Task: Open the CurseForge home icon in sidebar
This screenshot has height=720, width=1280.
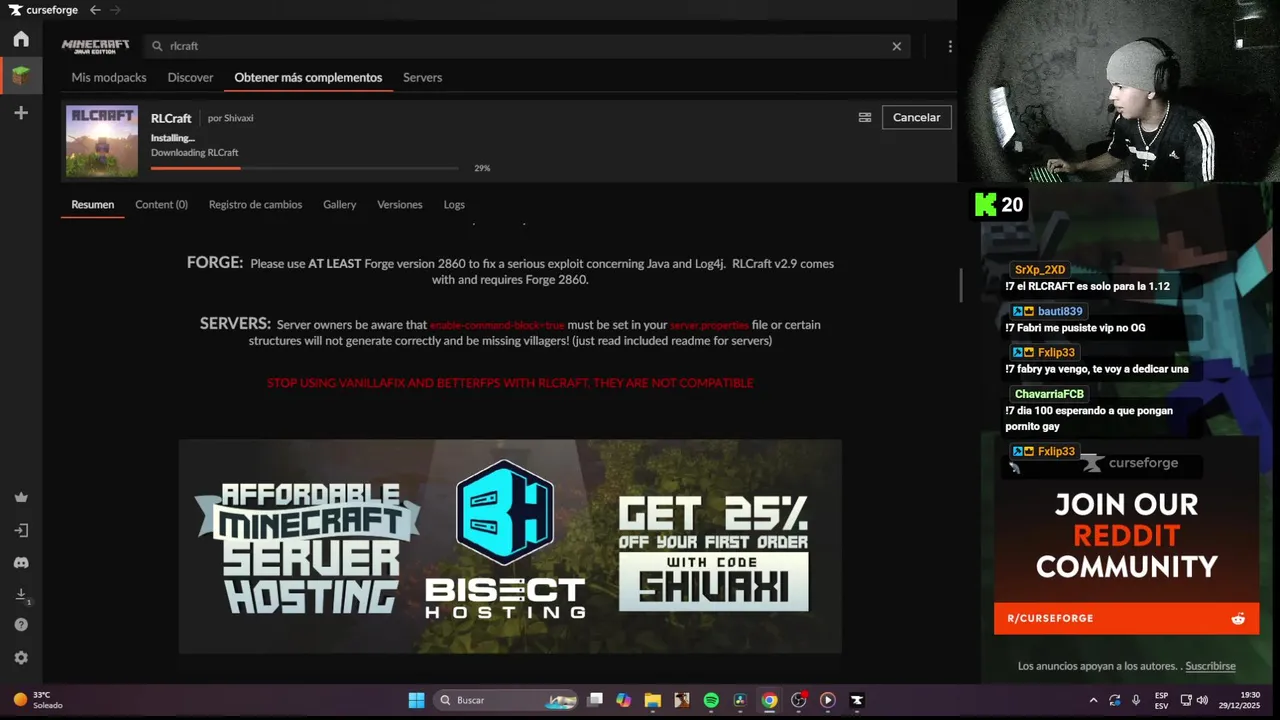Action: 21,39
